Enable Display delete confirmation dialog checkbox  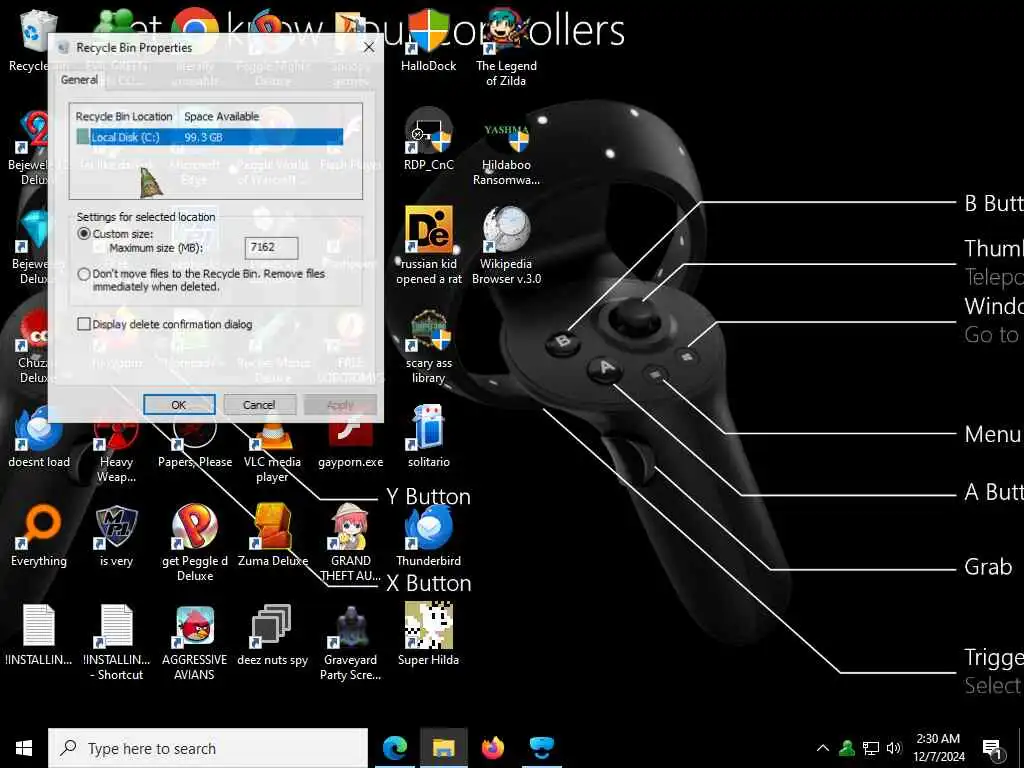click(84, 324)
